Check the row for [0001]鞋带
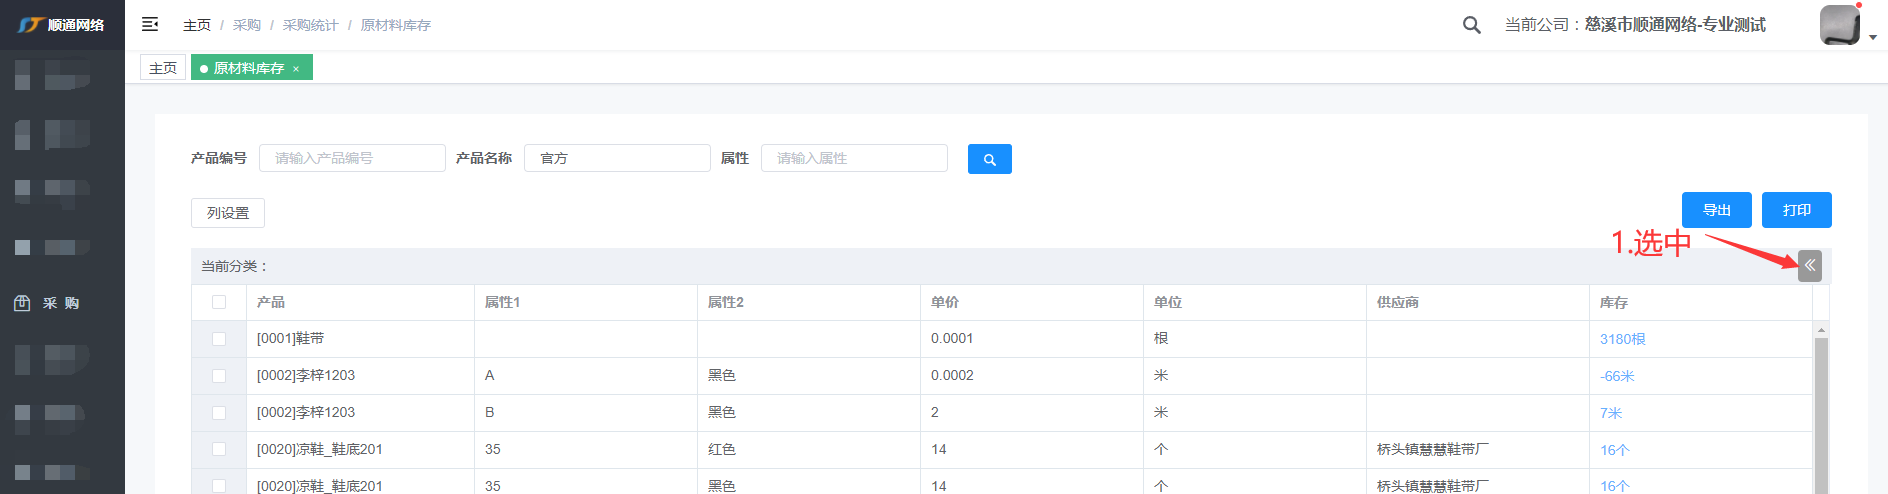This screenshot has width=1888, height=494. coord(219,339)
